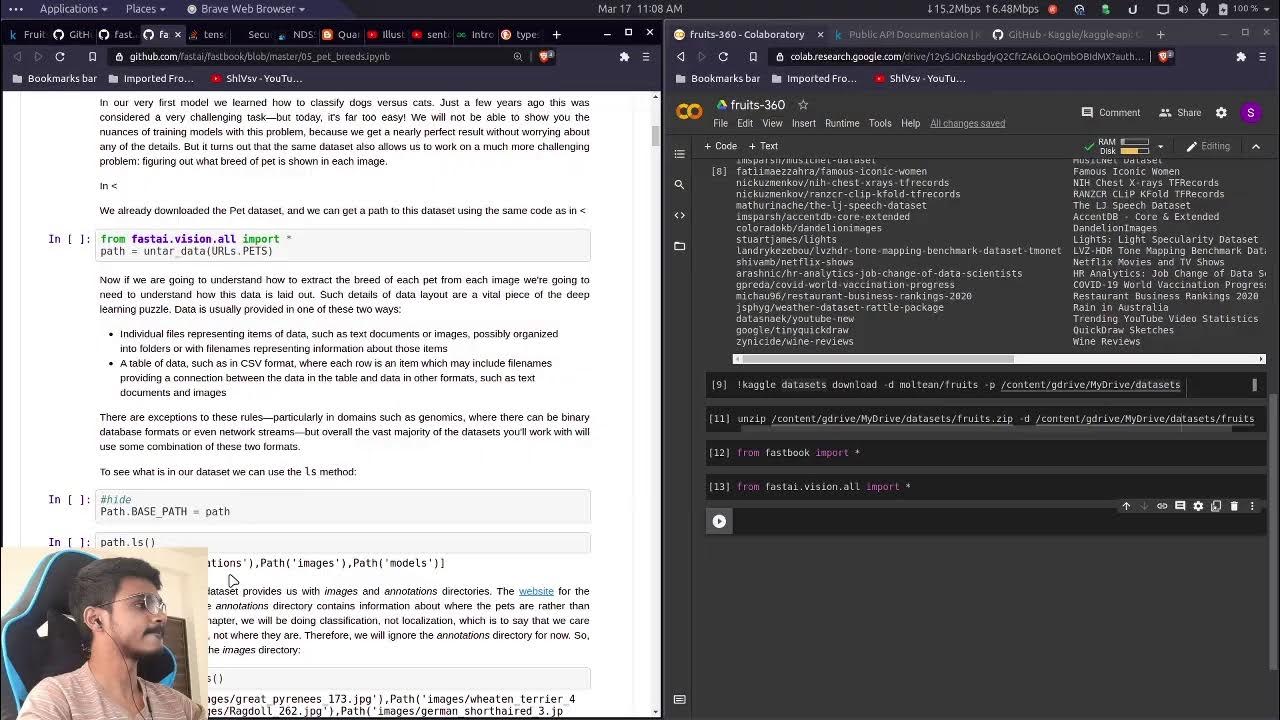Click Share button in Colab
This screenshot has width=1280, height=720.
tap(1180, 113)
